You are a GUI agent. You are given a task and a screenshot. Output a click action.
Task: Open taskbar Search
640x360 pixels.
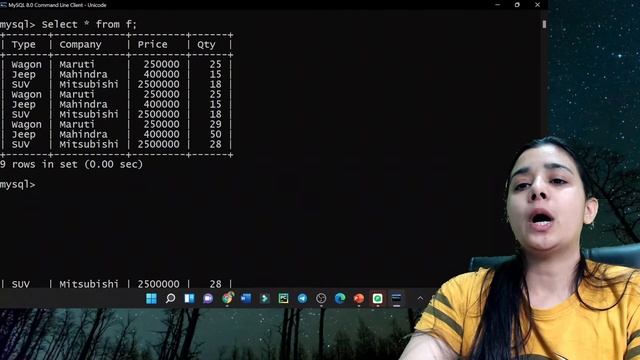(170, 298)
